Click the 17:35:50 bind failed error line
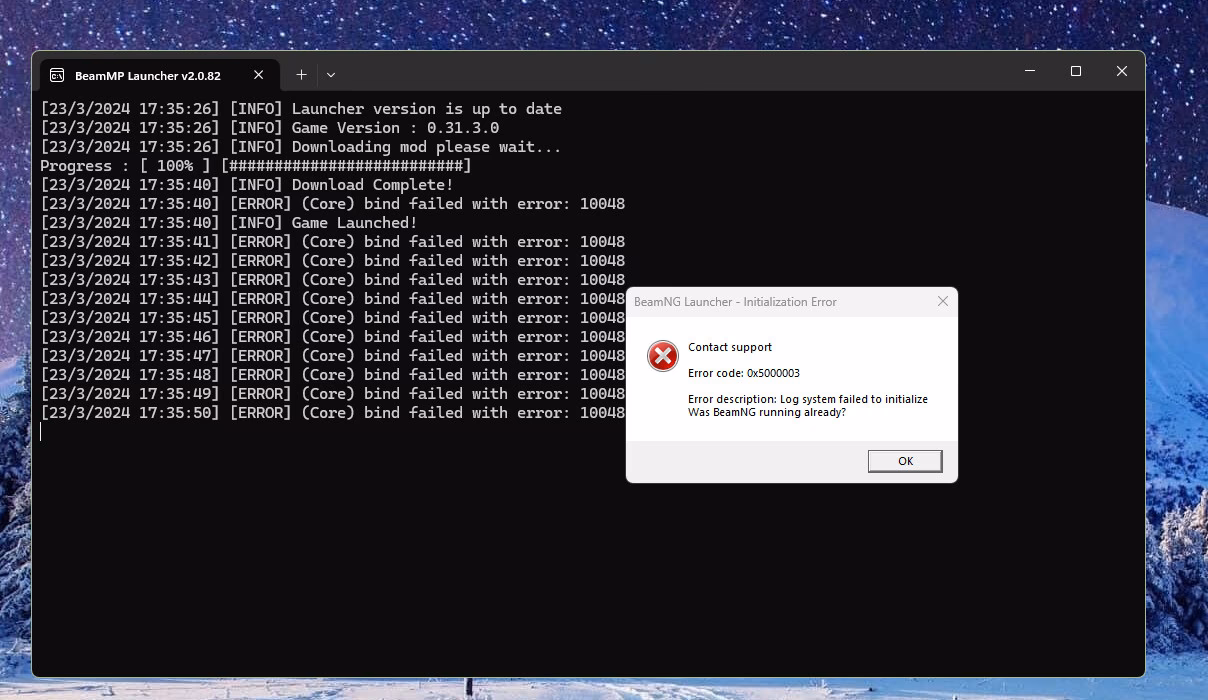 pyautogui.click(x=333, y=413)
